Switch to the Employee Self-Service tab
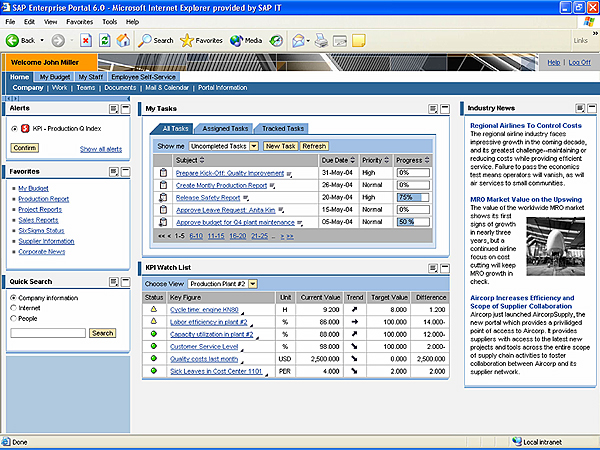The height and width of the screenshot is (450, 600). point(143,77)
